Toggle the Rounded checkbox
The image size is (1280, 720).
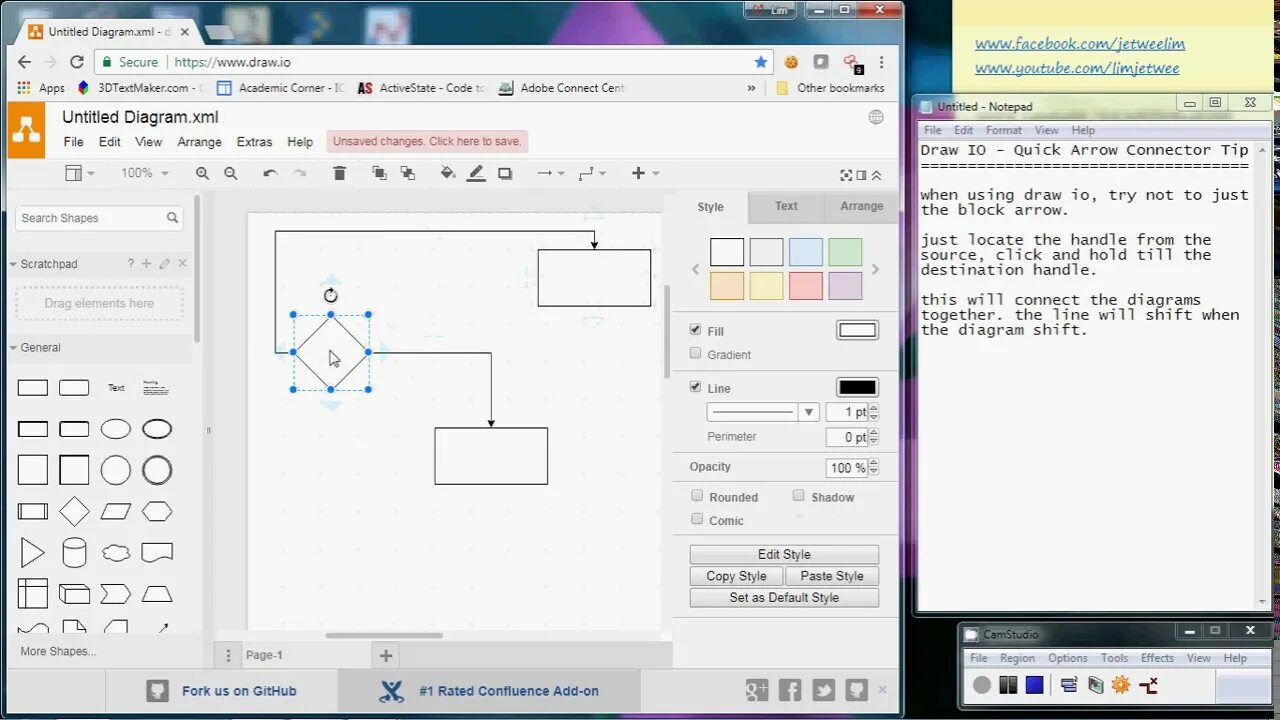coord(697,495)
